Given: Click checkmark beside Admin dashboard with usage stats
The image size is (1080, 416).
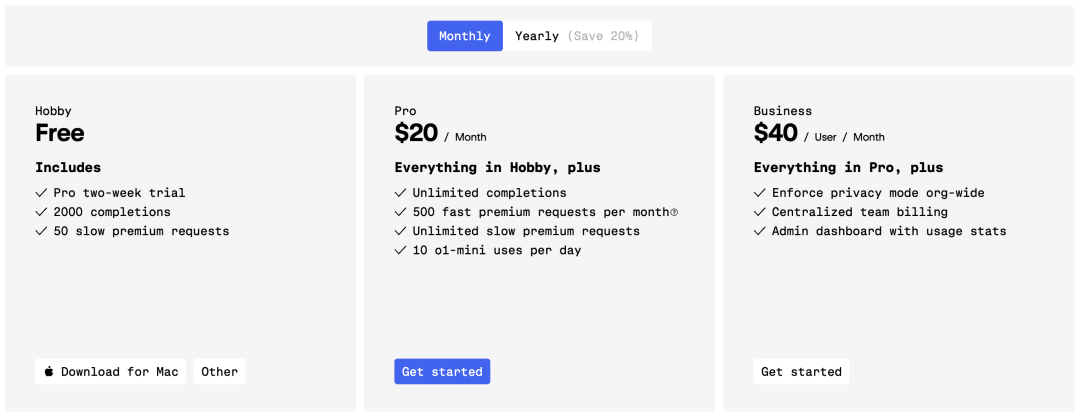Looking at the screenshot, I should click(760, 231).
